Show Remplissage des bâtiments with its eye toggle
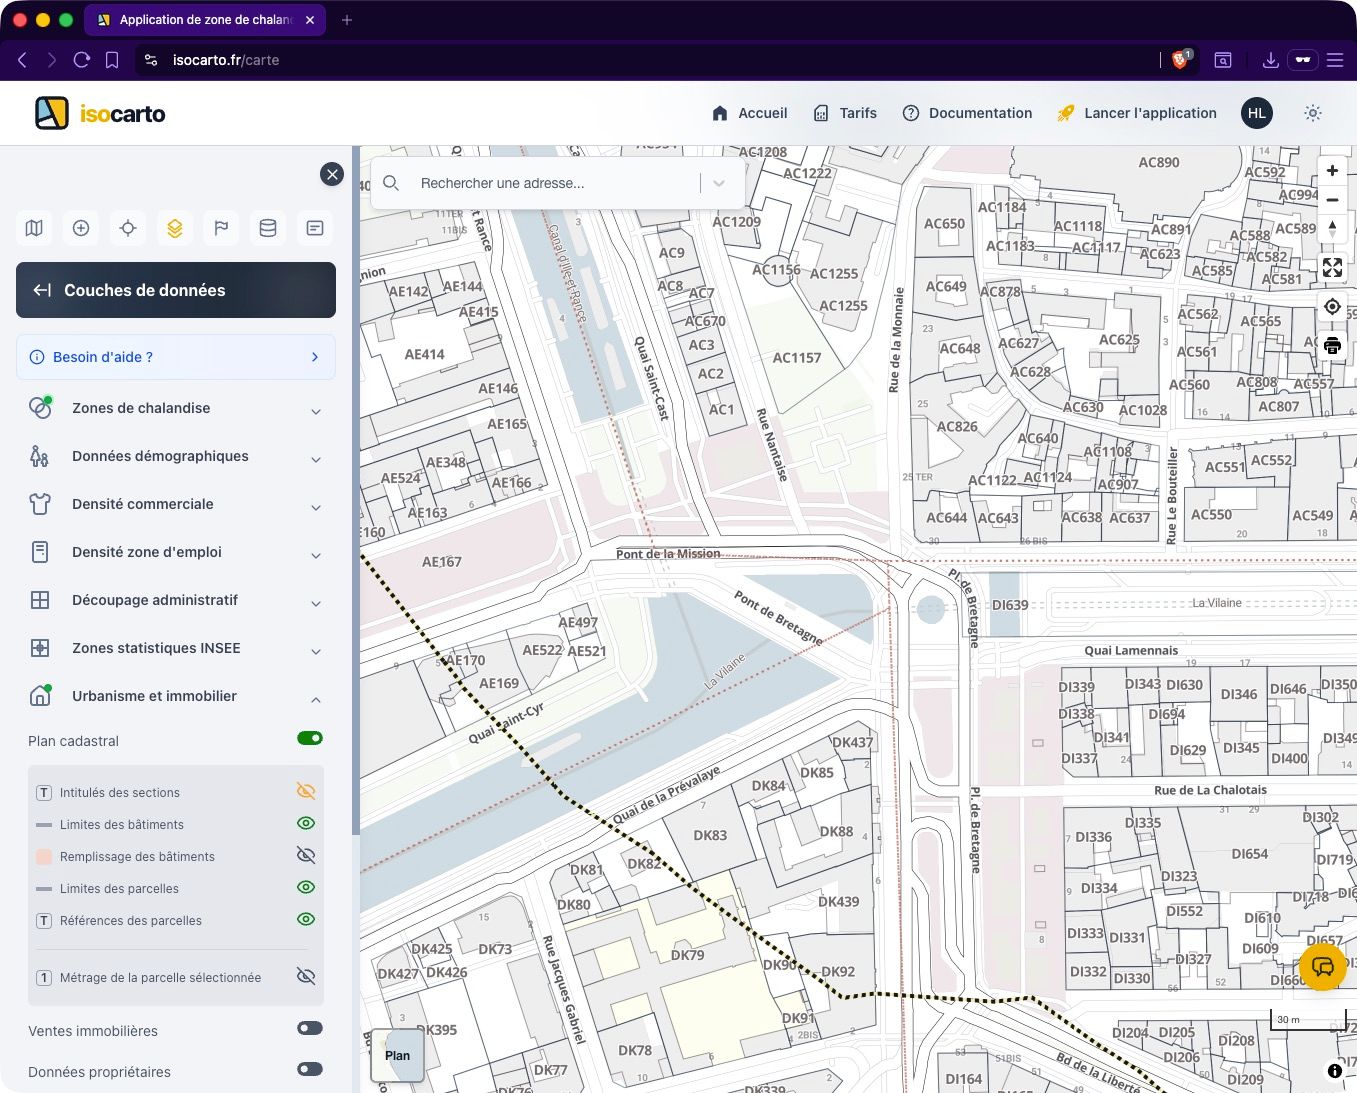This screenshot has width=1357, height=1093. tap(305, 855)
